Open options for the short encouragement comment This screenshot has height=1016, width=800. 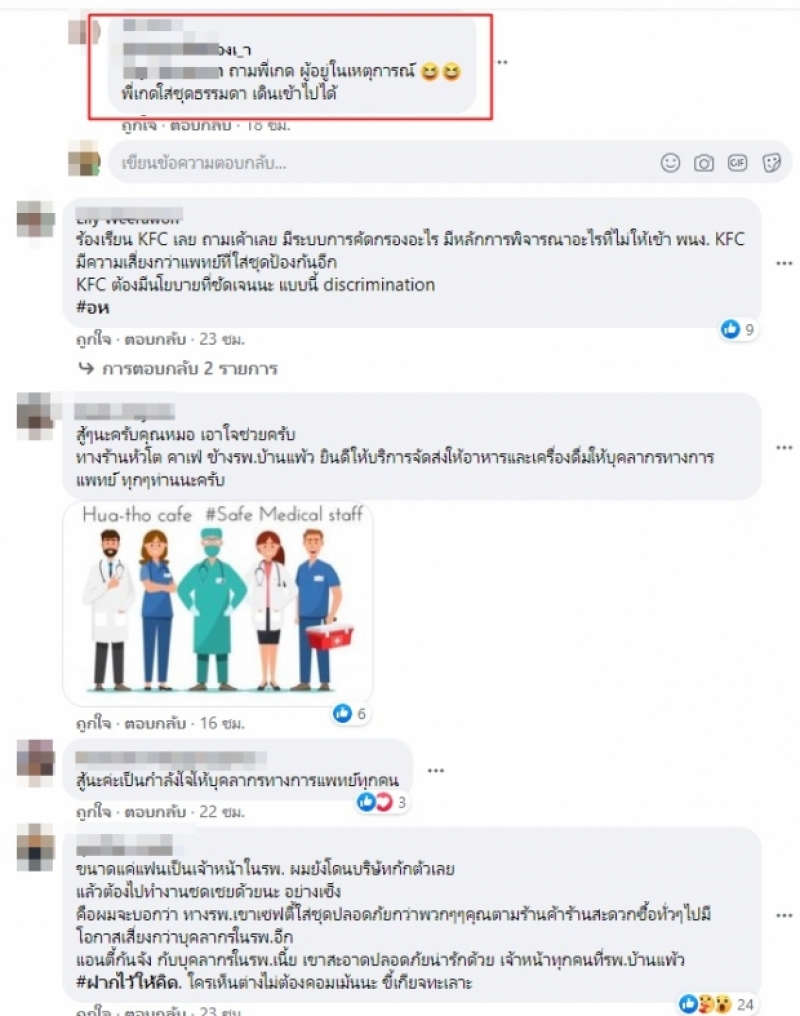click(x=436, y=770)
